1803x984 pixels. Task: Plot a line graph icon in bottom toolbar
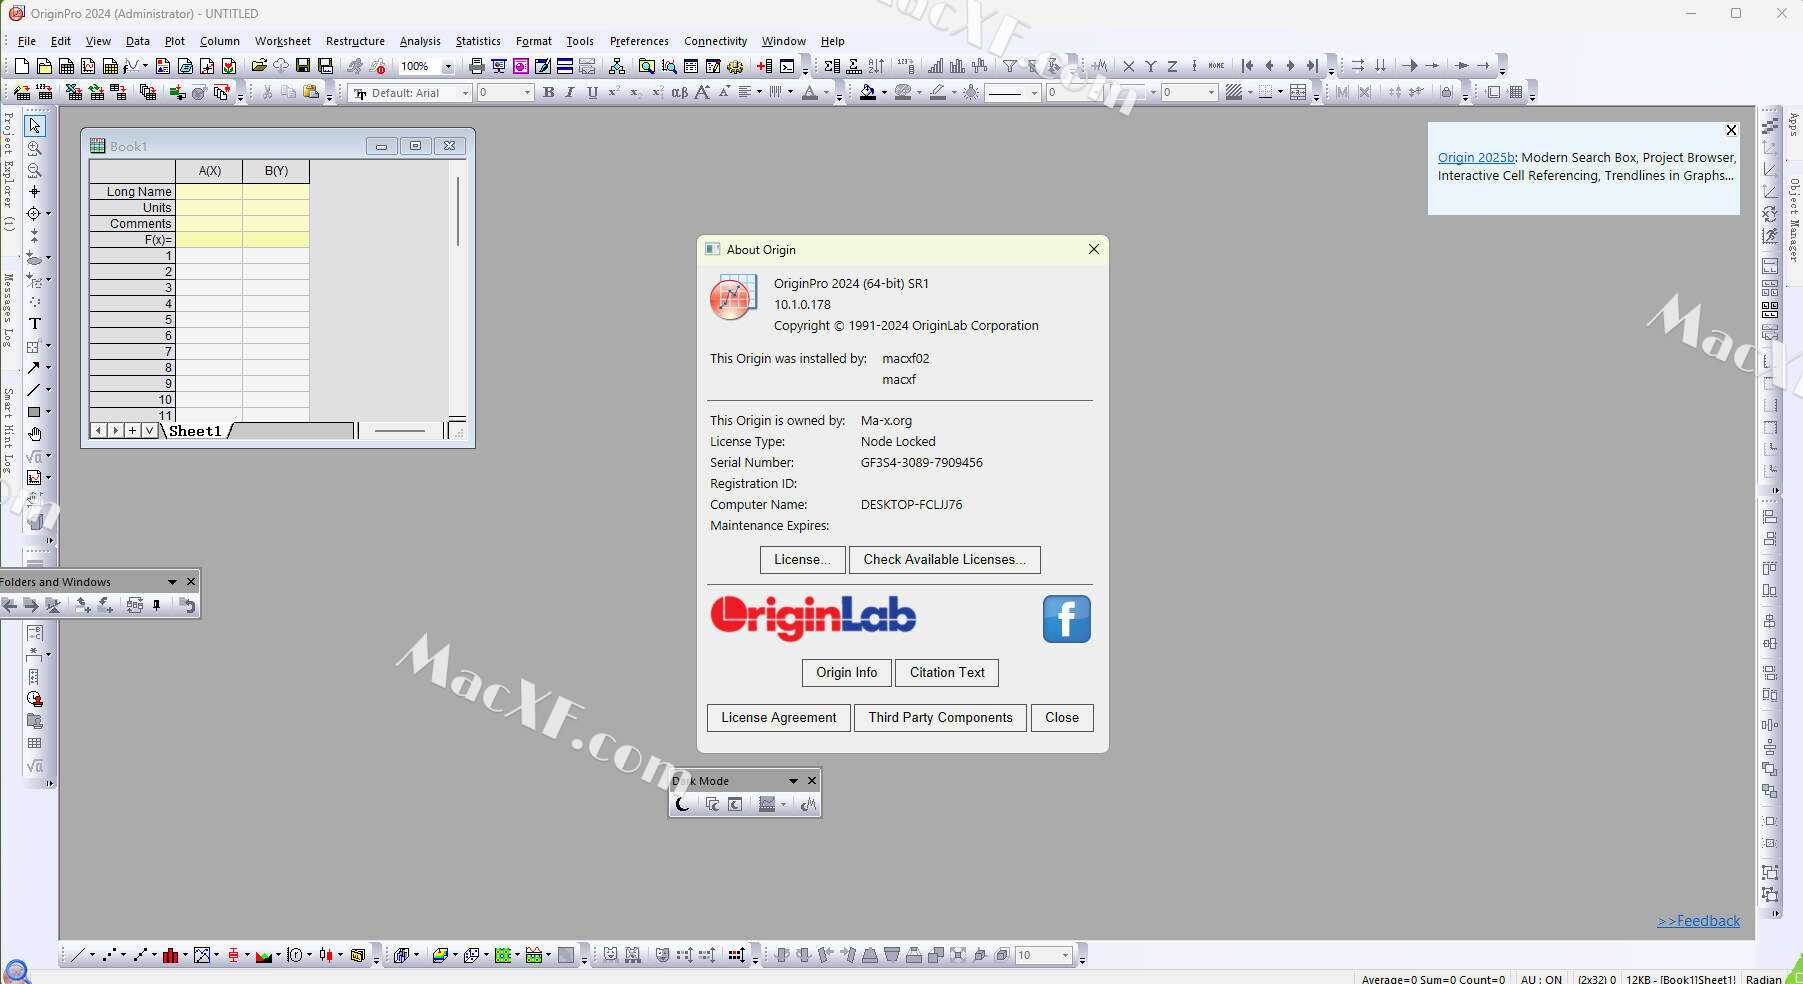[x=77, y=955]
